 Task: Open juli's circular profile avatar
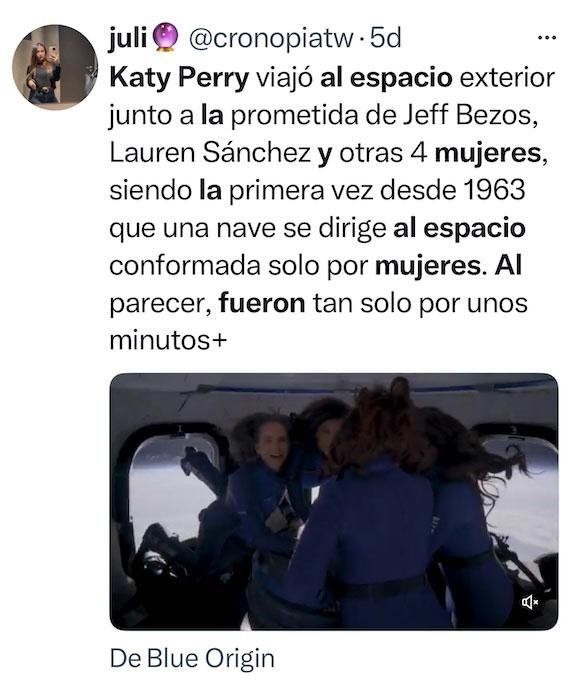pyautogui.click(x=55, y=67)
